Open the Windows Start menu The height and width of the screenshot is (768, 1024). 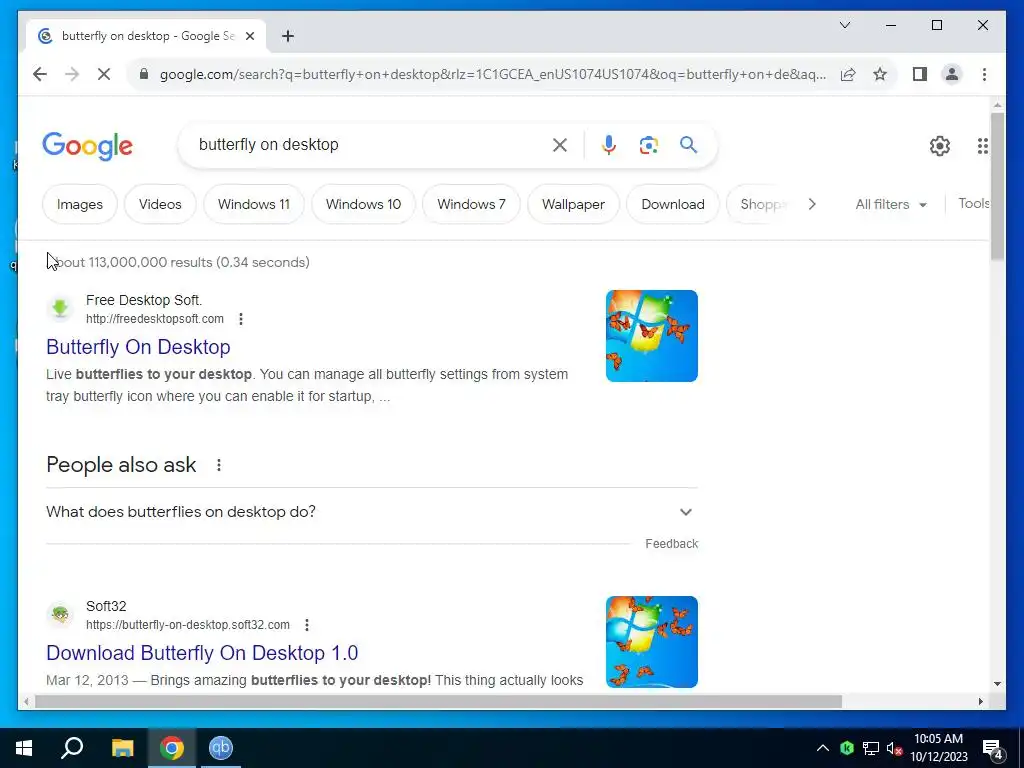[24, 748]
